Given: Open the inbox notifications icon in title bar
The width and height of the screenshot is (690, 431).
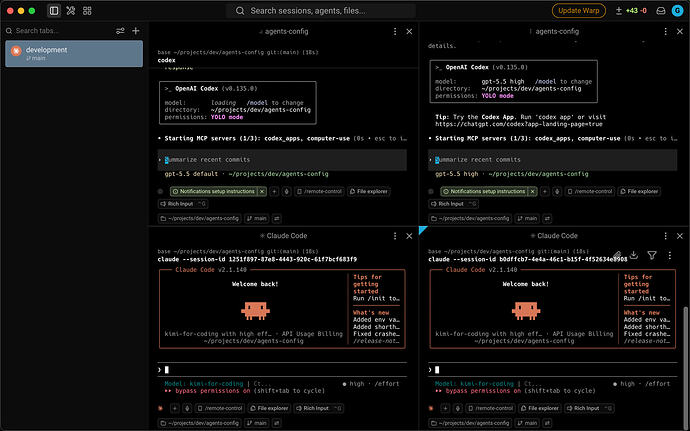Looking at the screenshot, I should point(661,11).
